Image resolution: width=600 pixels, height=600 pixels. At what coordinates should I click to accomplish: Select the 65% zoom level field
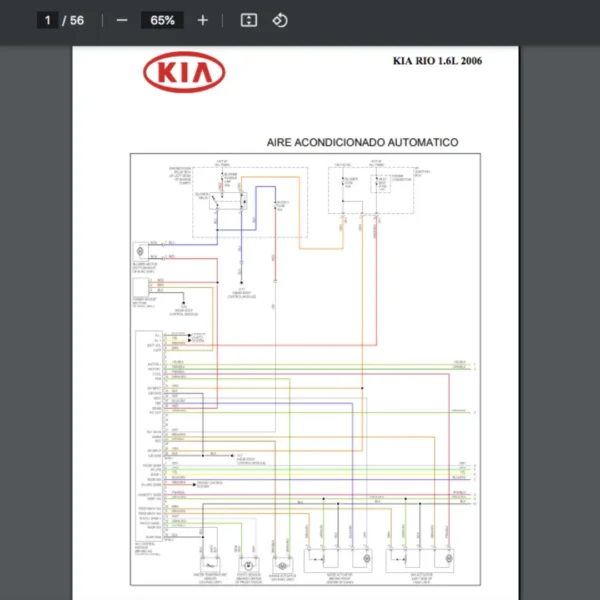[x=162, y=20]
